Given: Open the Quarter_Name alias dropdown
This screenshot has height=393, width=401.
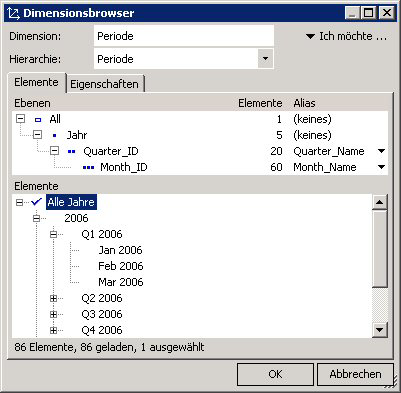Looking at the screenshot, I should point(381,151).
